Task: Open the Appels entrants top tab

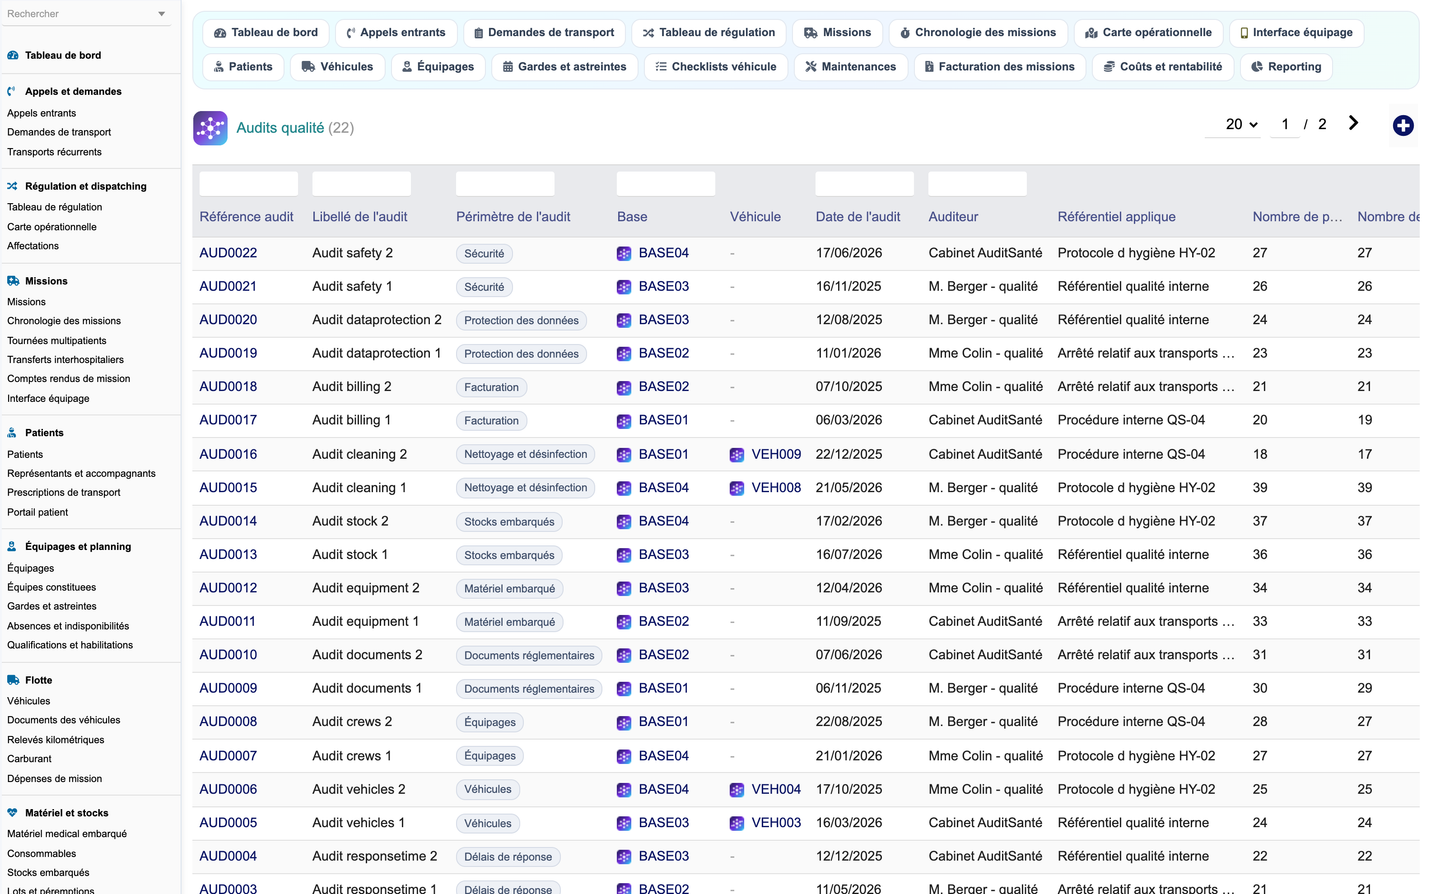Action: [396, 33]
